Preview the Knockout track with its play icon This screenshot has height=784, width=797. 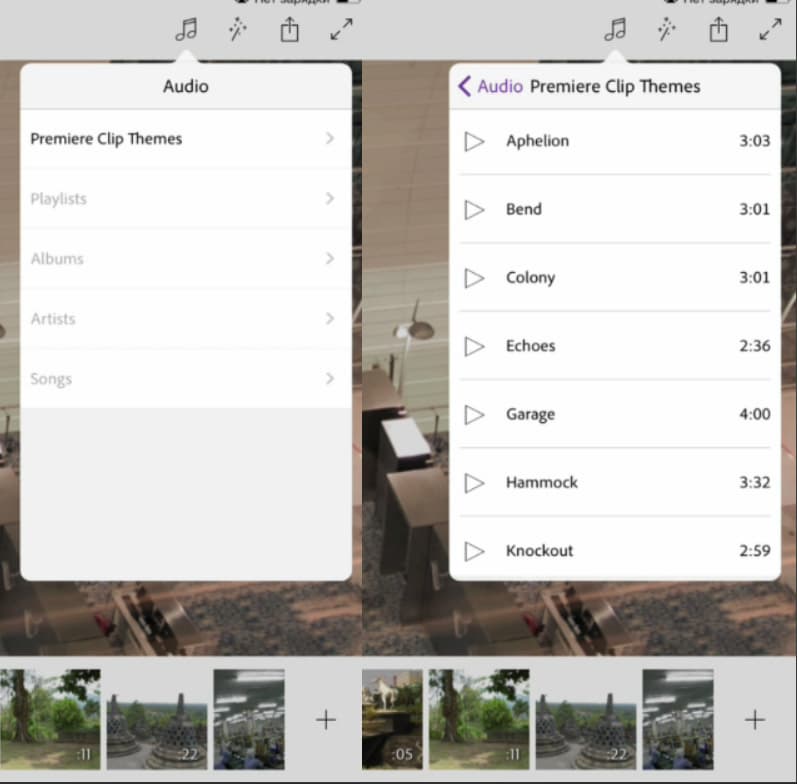[x=474, y=551]
